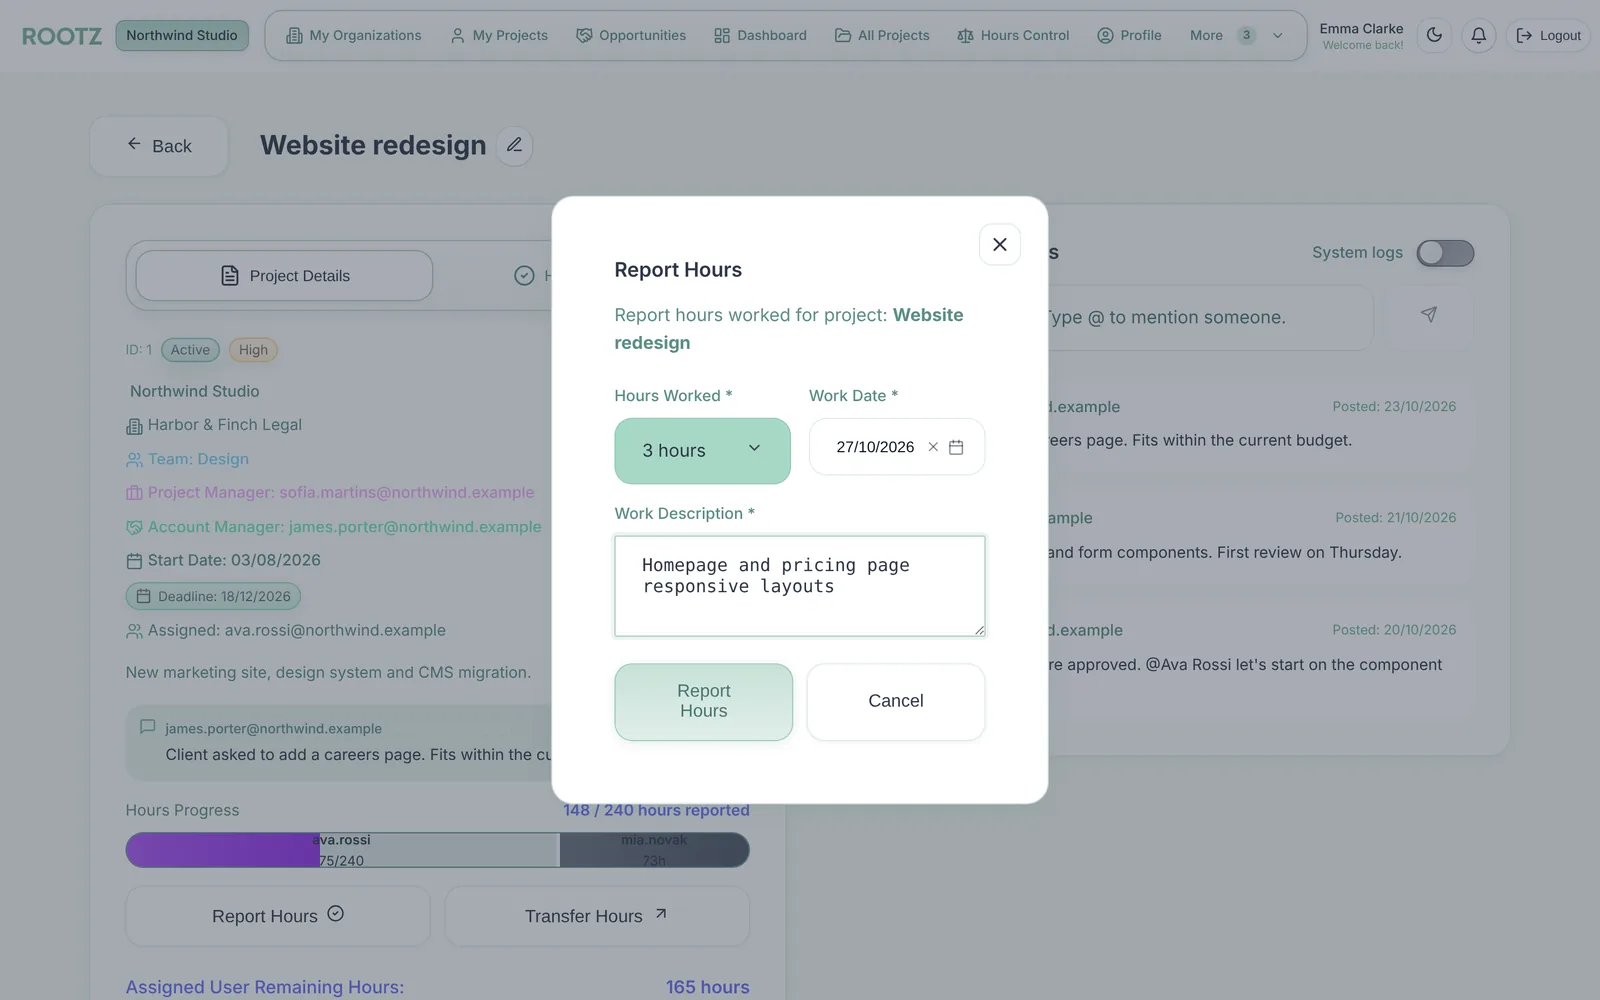This screenshot has height=1000, width=1600.
Task: Expand the More menu chevron
Action: click(1277, 36)
